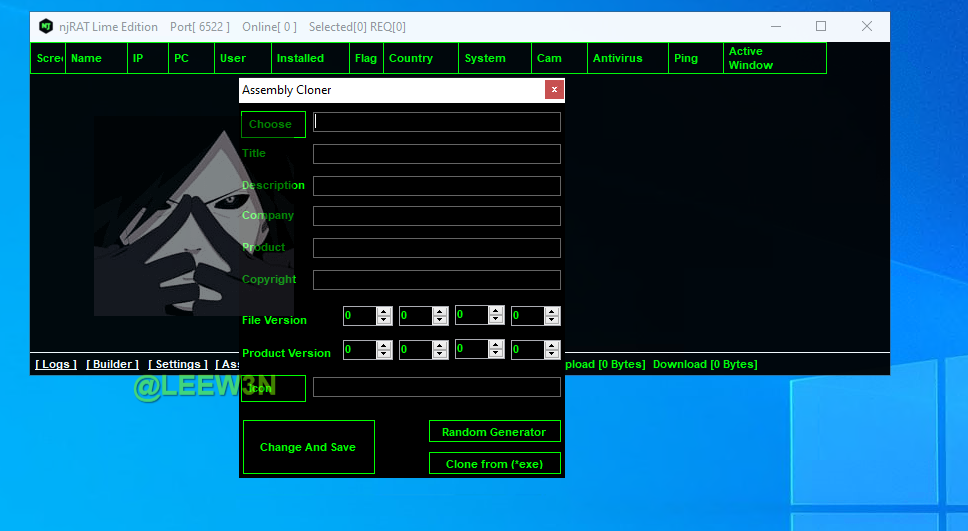Increase first File Version number spinner
This screenshot has width=968, height=531.
pos(384,312)
